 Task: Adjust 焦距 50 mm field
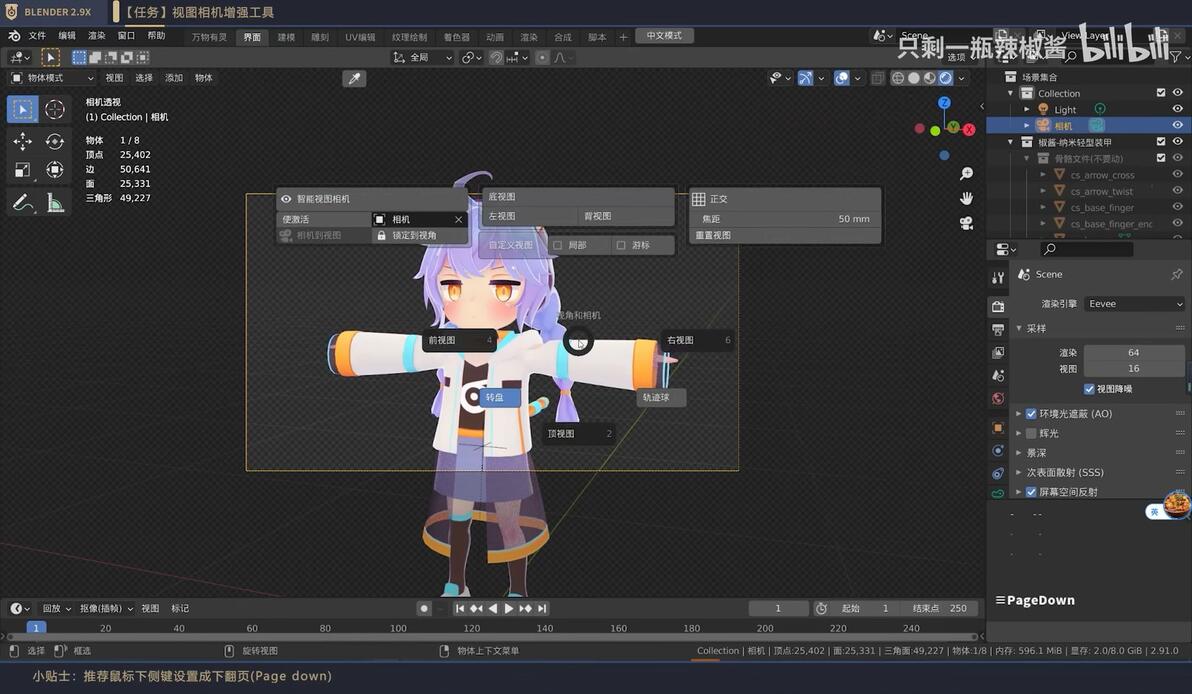pyautogui.click(x=785, y=219)
